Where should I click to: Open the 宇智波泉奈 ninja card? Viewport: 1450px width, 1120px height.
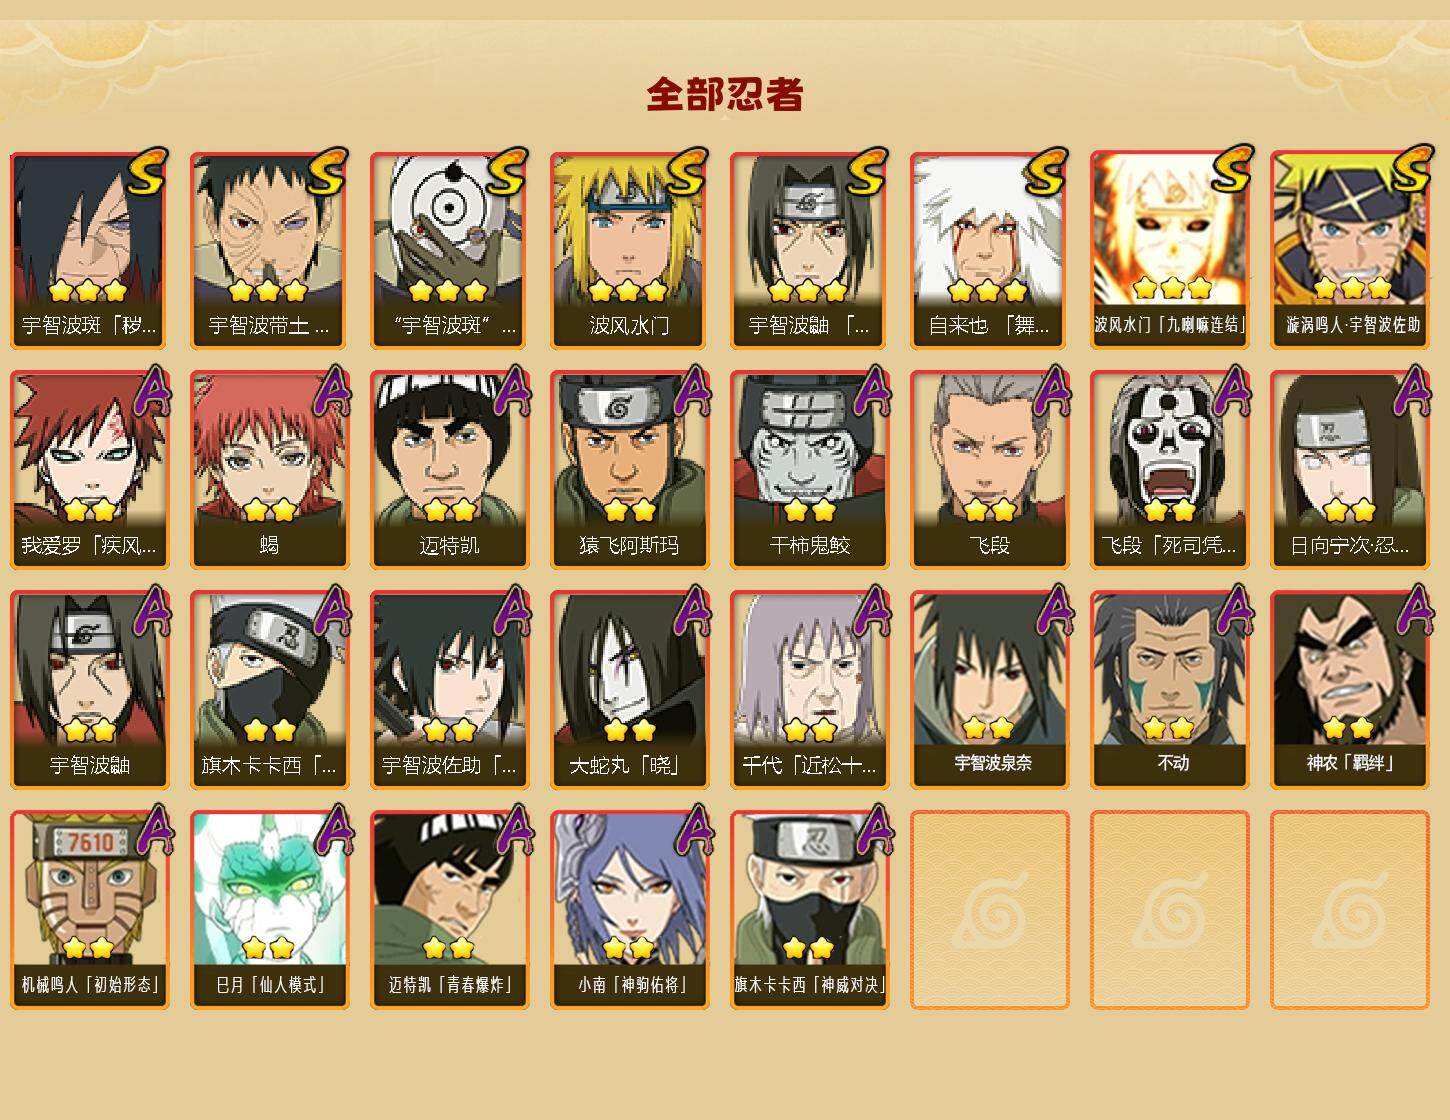(989, 690)
